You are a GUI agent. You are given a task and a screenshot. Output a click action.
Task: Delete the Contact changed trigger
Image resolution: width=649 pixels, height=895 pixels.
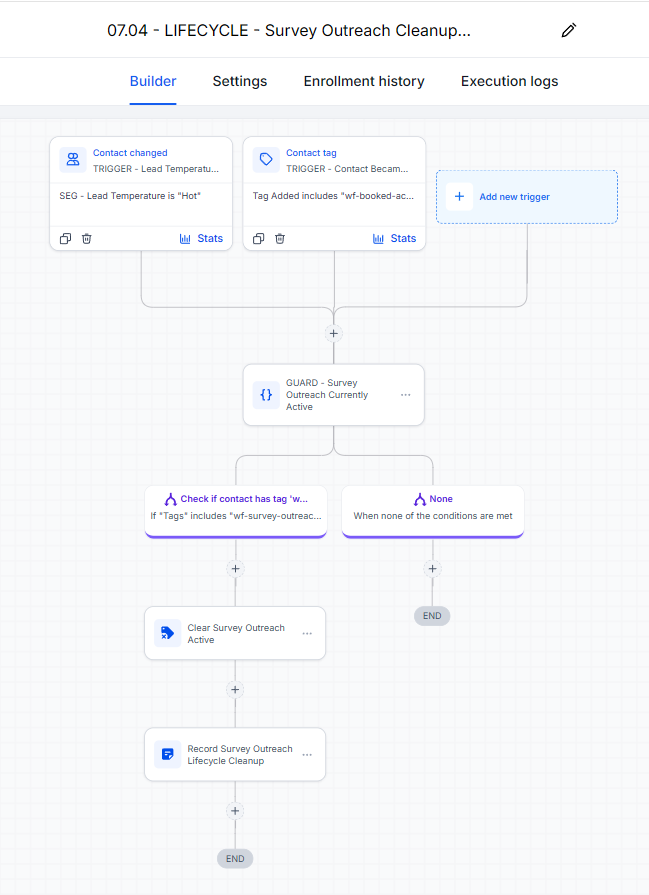point(87,239)
